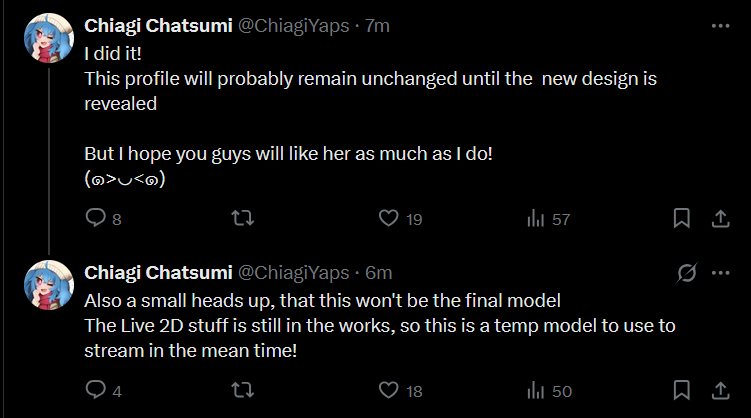Screen dimensions: 751x418
Task: Open more options for the first tweet
Action: (720, 26)
